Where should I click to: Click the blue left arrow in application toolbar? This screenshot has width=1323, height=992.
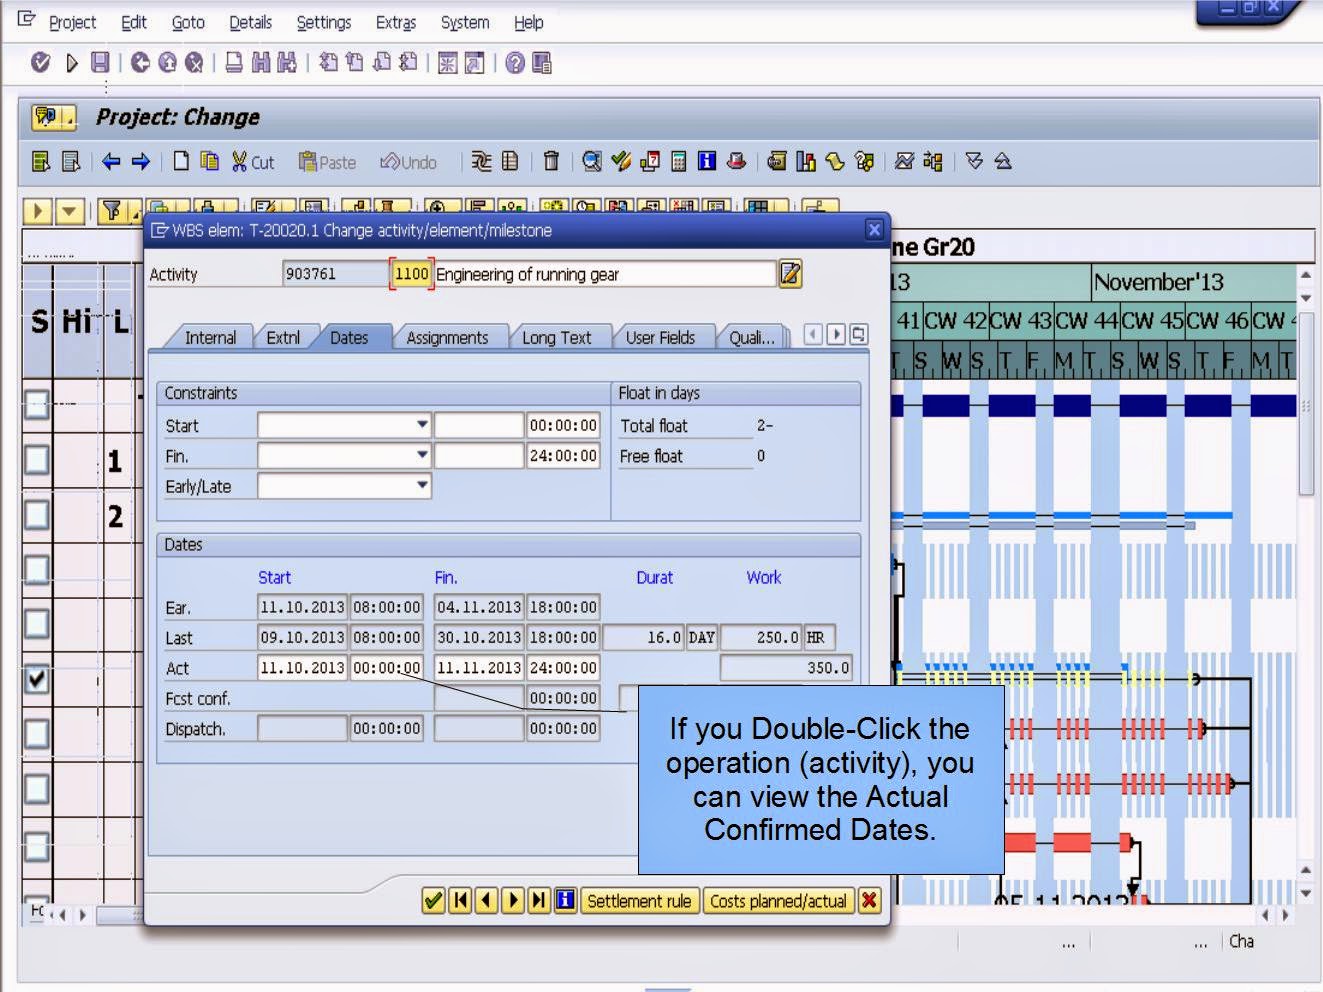point(112,161)
